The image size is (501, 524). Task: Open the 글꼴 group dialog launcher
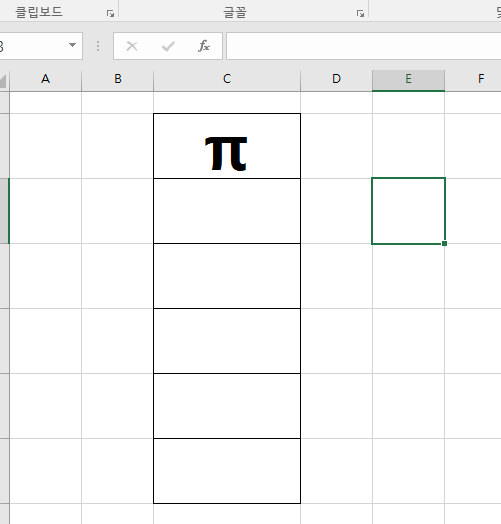pos(360,14)
